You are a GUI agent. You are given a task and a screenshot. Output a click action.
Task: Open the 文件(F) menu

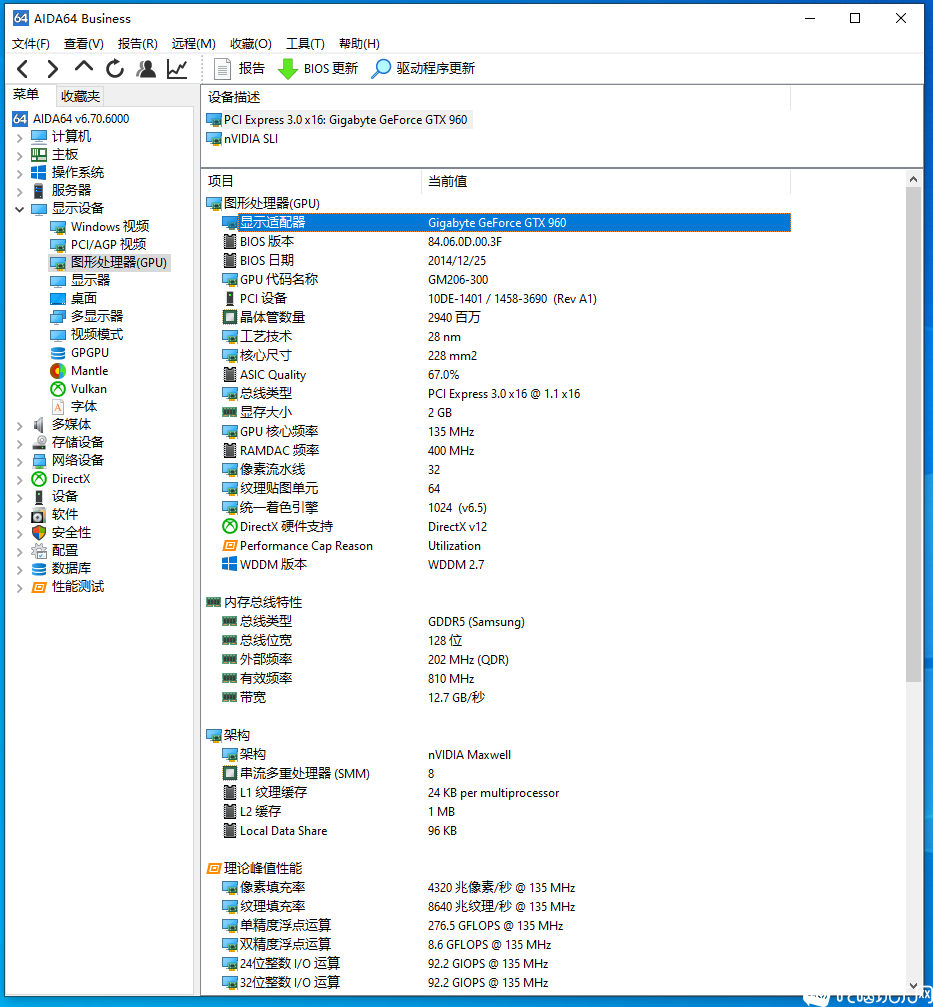[x=31, y=44]
